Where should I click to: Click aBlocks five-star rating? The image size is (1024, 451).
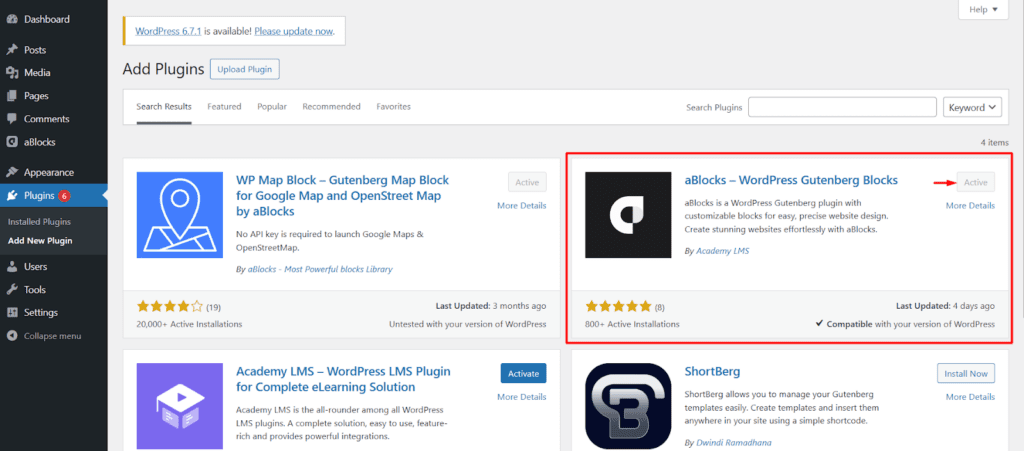coord(618,306)
